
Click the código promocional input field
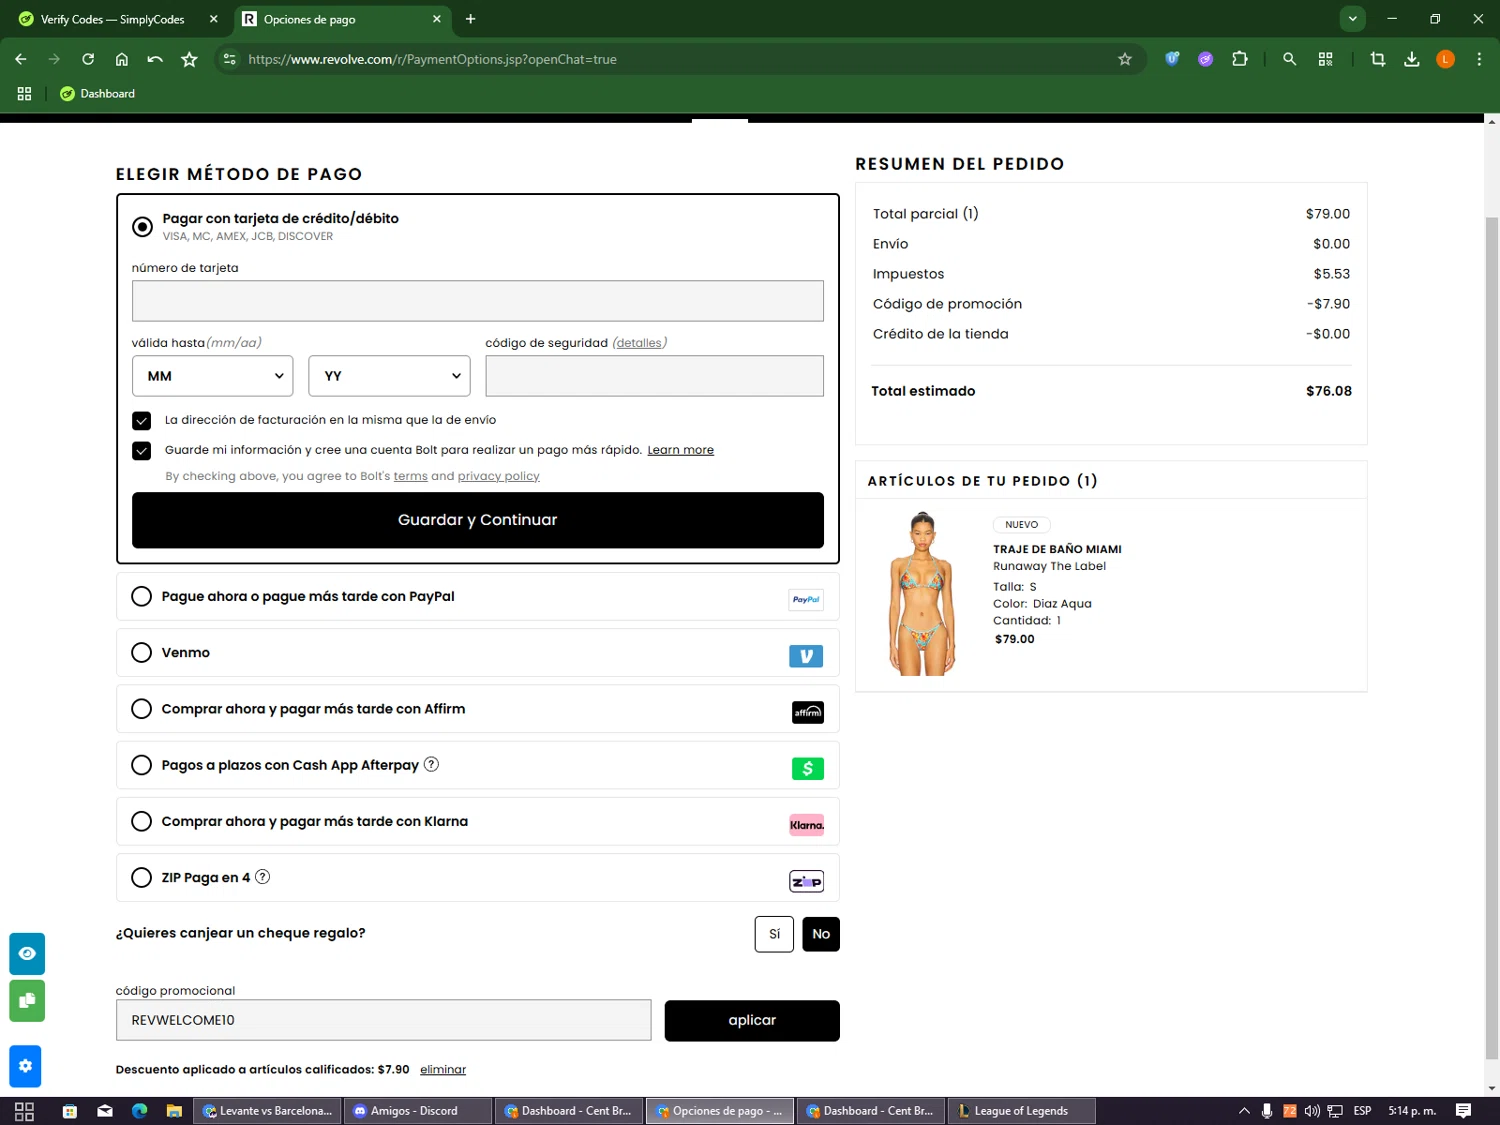tap(383, 1020)
